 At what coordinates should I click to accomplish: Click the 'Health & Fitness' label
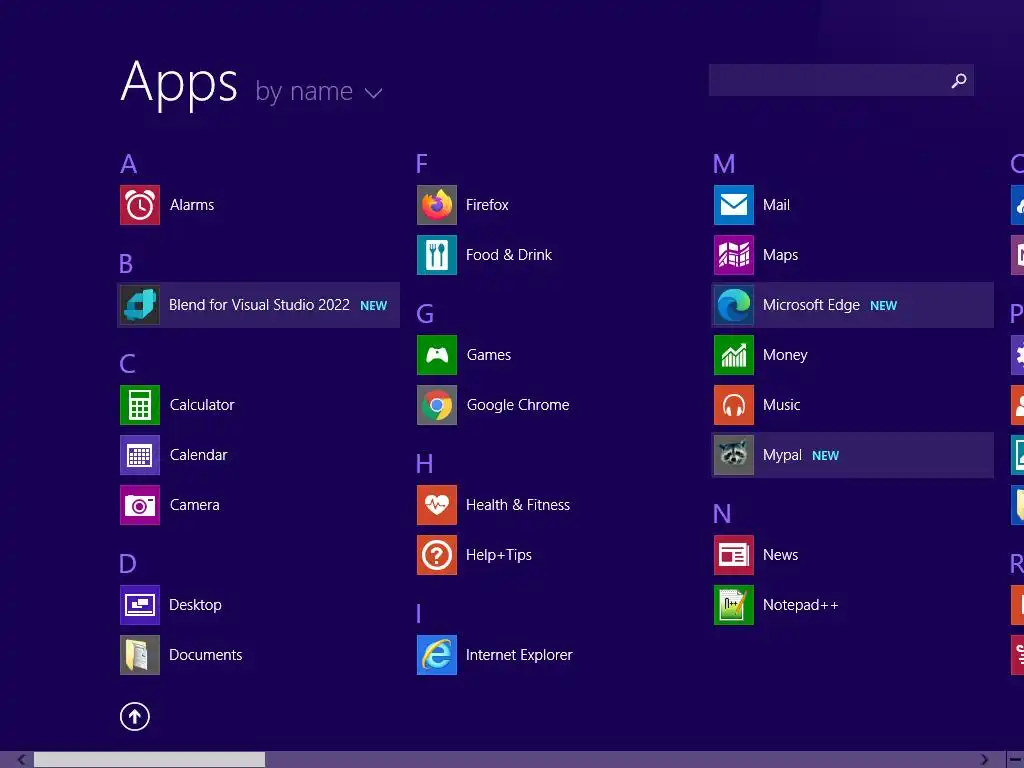coord(518,505)
